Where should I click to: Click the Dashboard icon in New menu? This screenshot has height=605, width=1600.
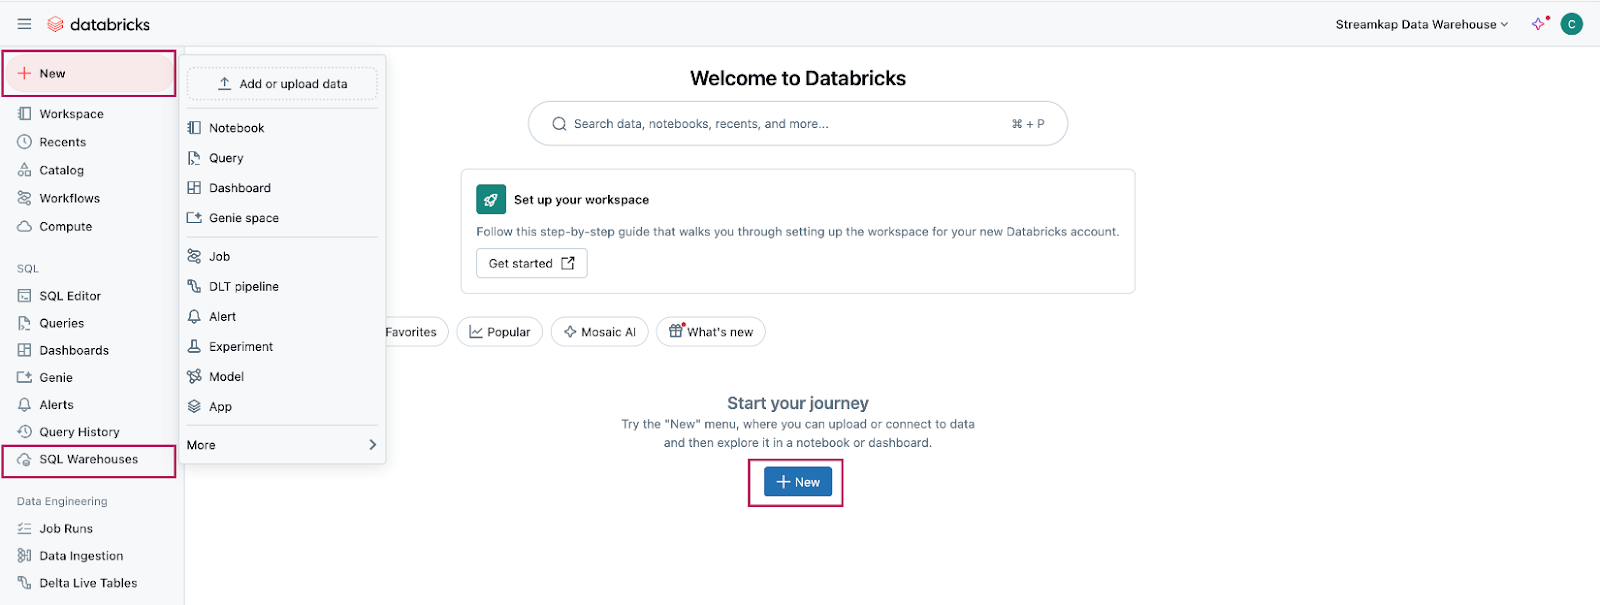point(194,188)
